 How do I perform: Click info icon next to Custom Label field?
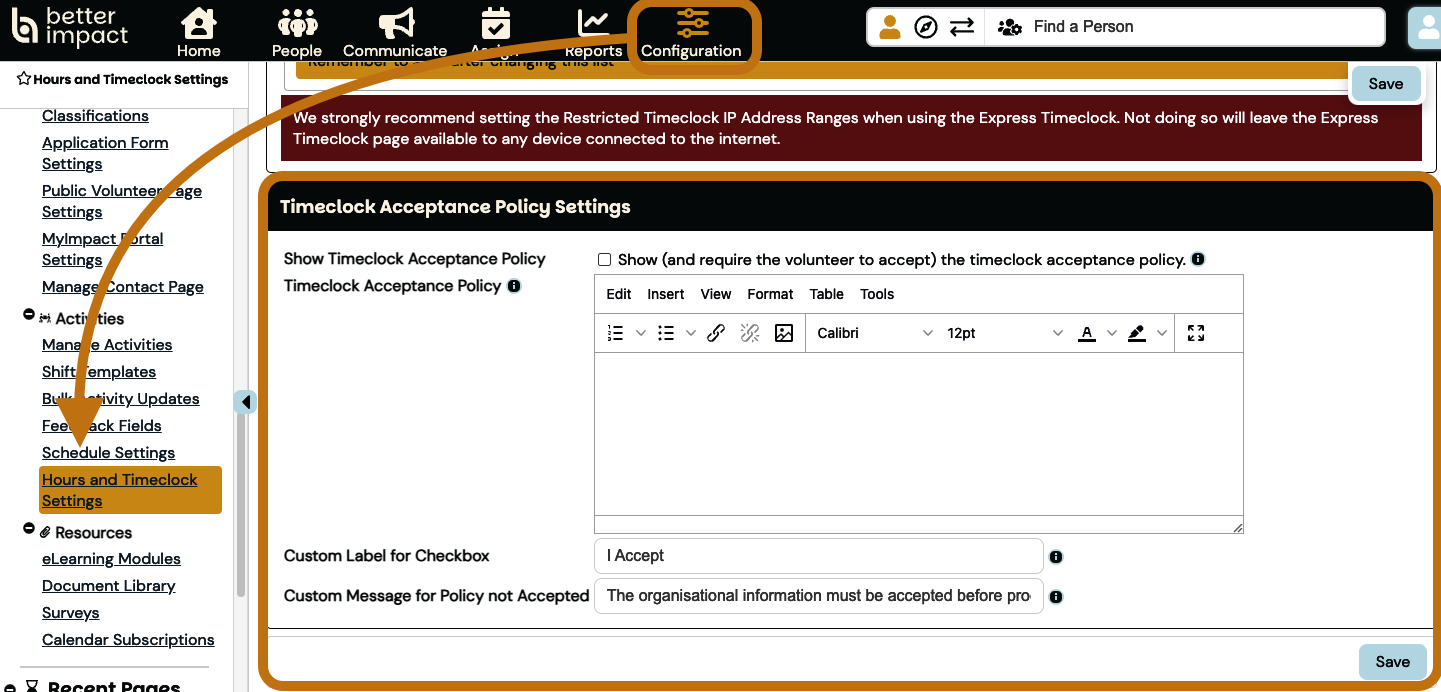[x=1056, y=557]
